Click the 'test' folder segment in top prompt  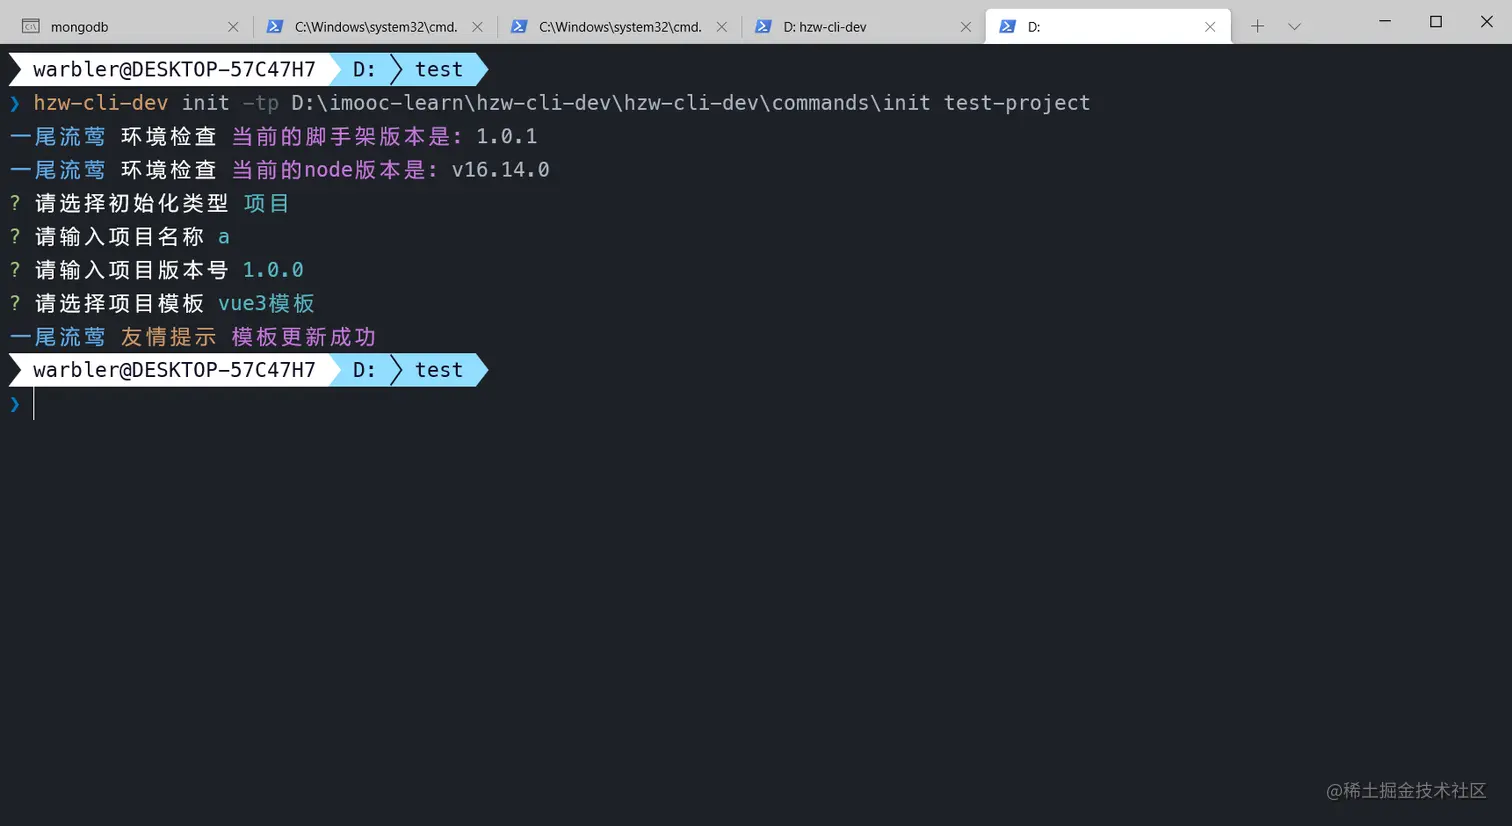[439, 69]
